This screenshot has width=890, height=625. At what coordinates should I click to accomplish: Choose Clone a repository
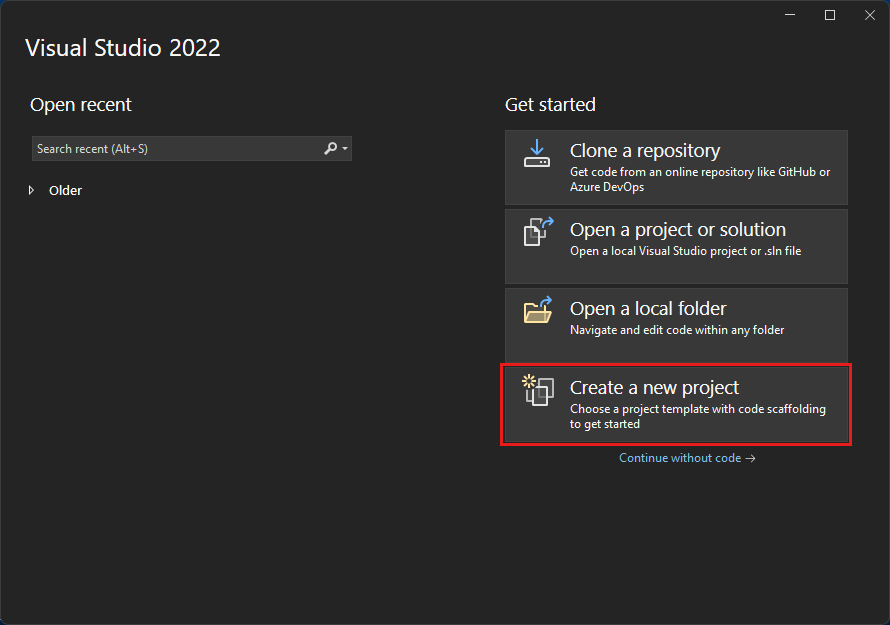(676, 167)
